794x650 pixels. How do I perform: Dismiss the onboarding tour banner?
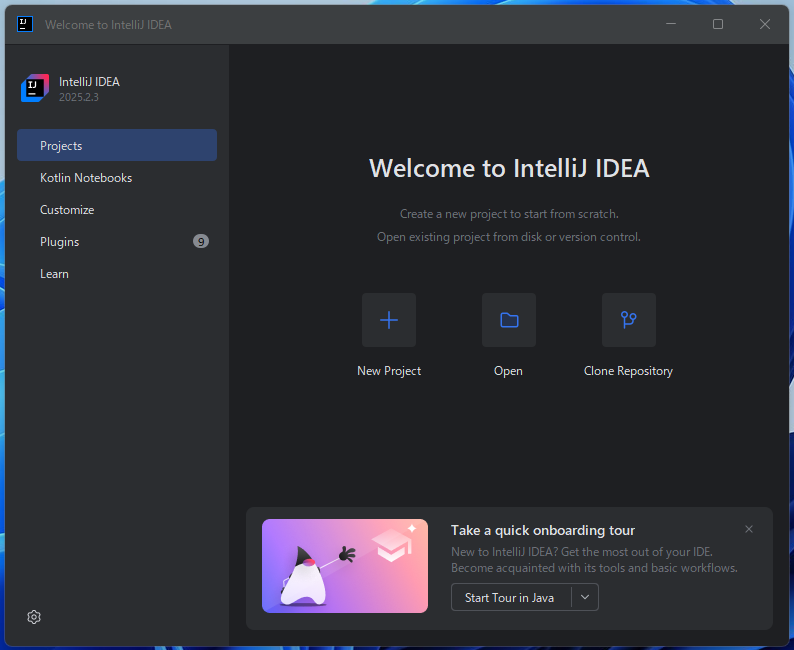749,529
